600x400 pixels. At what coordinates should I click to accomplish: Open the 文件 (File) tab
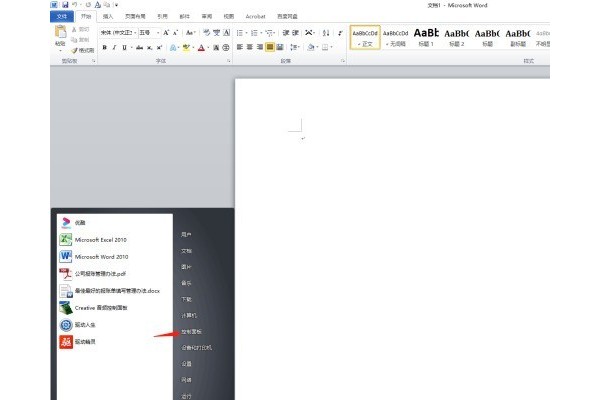click(62, 16)
